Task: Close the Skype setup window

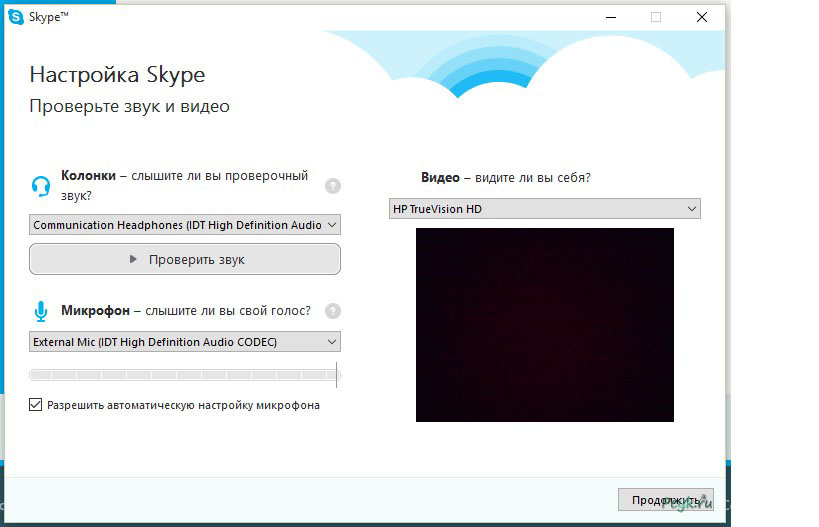Action: point(701,17)
